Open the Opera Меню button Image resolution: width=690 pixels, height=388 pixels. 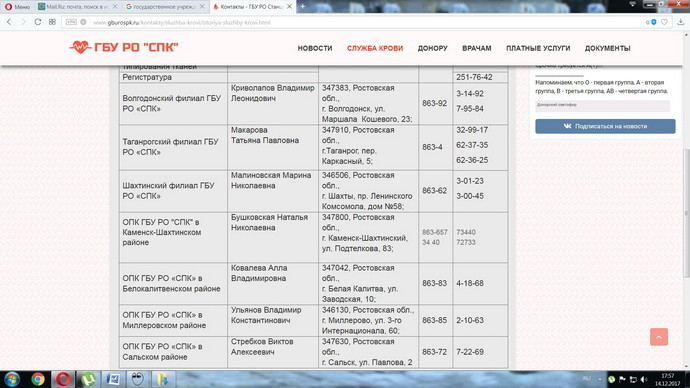(x=17, y=7)
